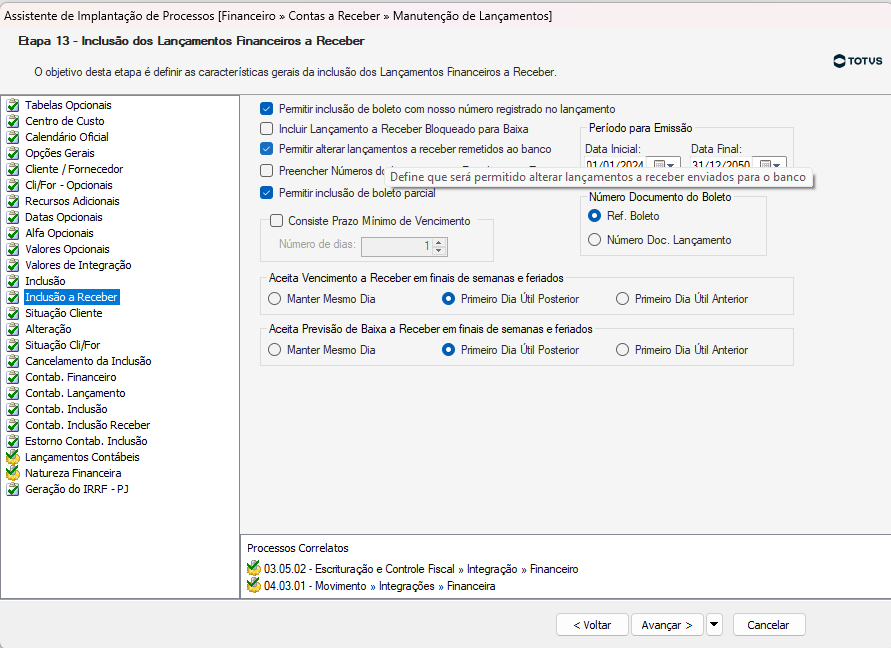Click checklist icon beside Centro de Custo
This screenshot has width=891, height=648.
click(x=13, y=121)
